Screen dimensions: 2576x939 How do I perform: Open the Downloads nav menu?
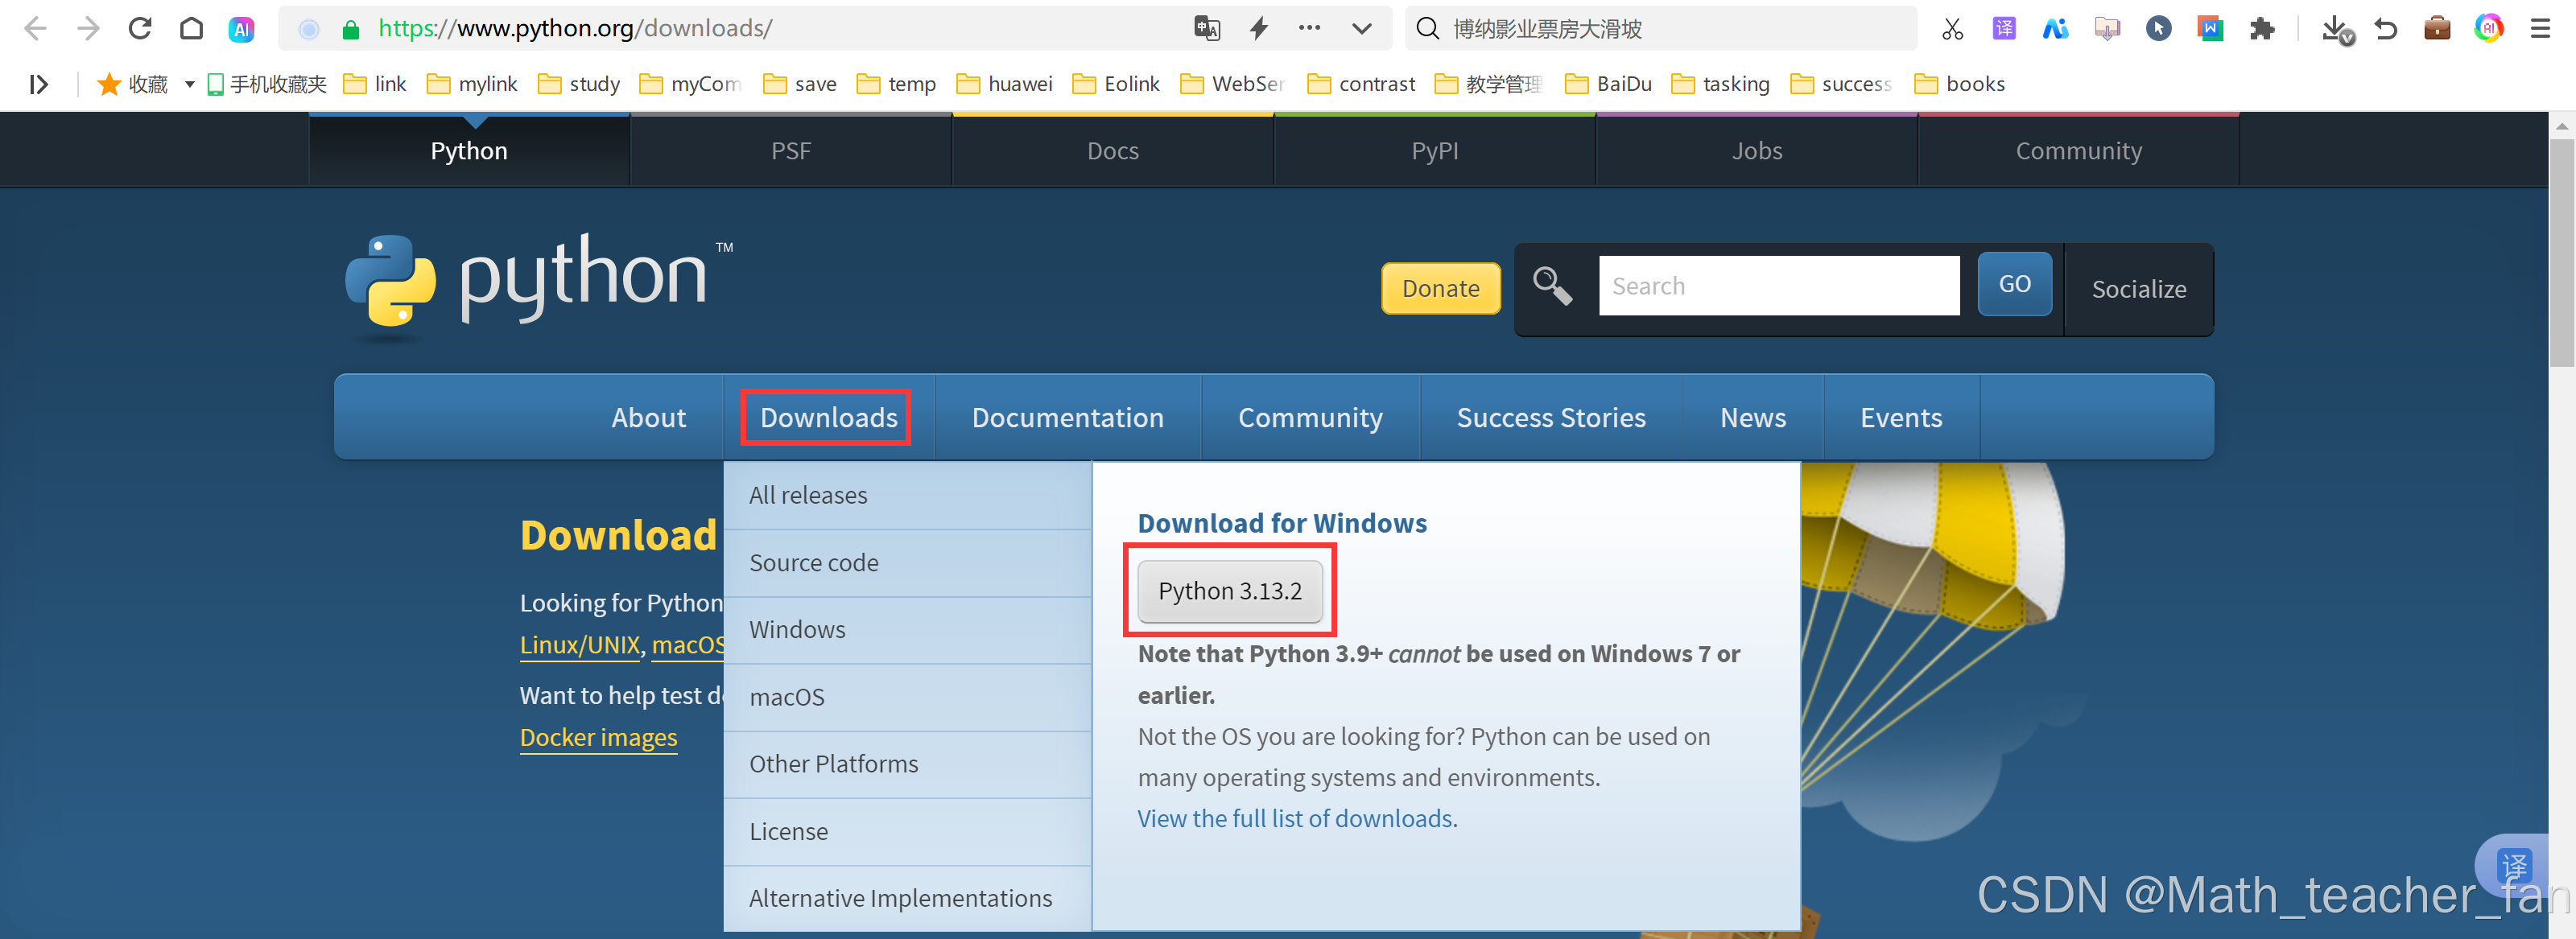tap(828, 417)
